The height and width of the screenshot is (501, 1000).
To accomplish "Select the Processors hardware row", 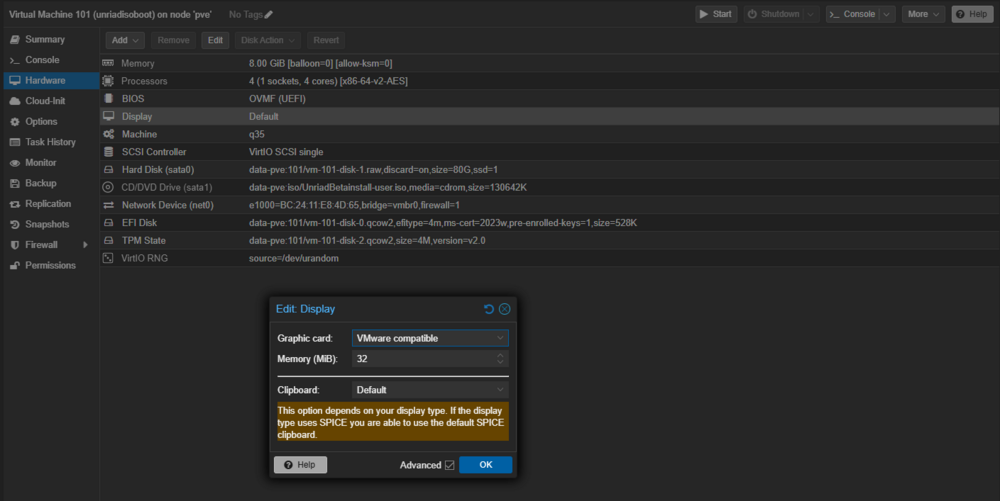I will pyautogui.click(x=549, y=81).
